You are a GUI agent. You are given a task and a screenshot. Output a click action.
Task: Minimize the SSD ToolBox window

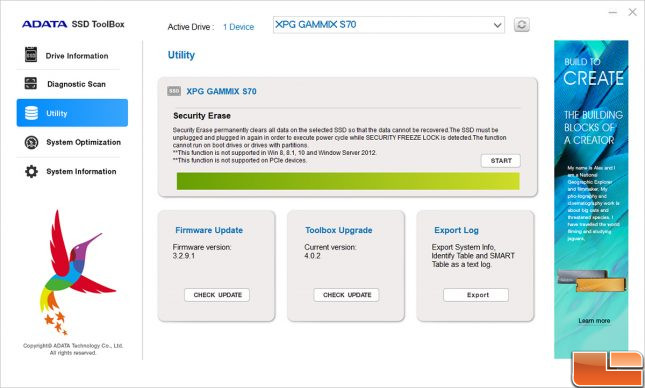click(x=613, y=12)
